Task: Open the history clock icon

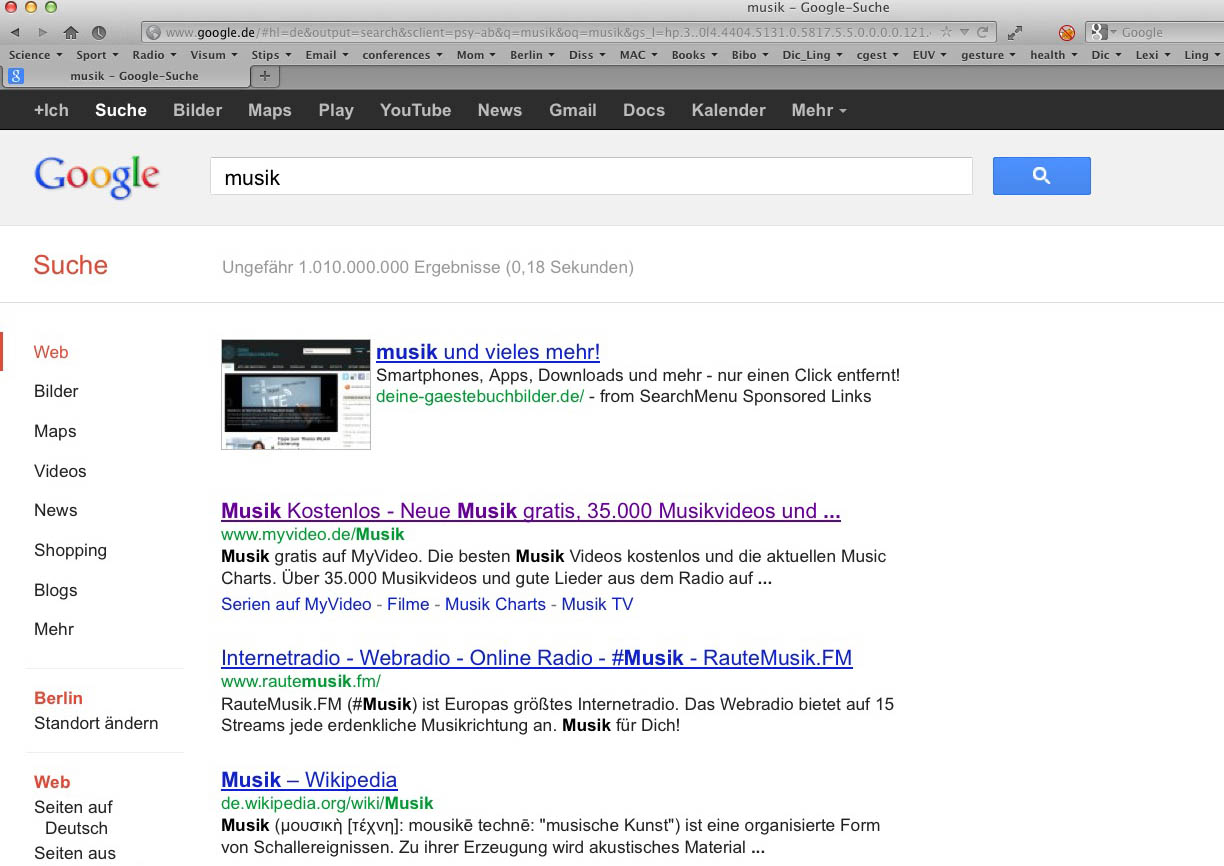Action: [99, 32]
